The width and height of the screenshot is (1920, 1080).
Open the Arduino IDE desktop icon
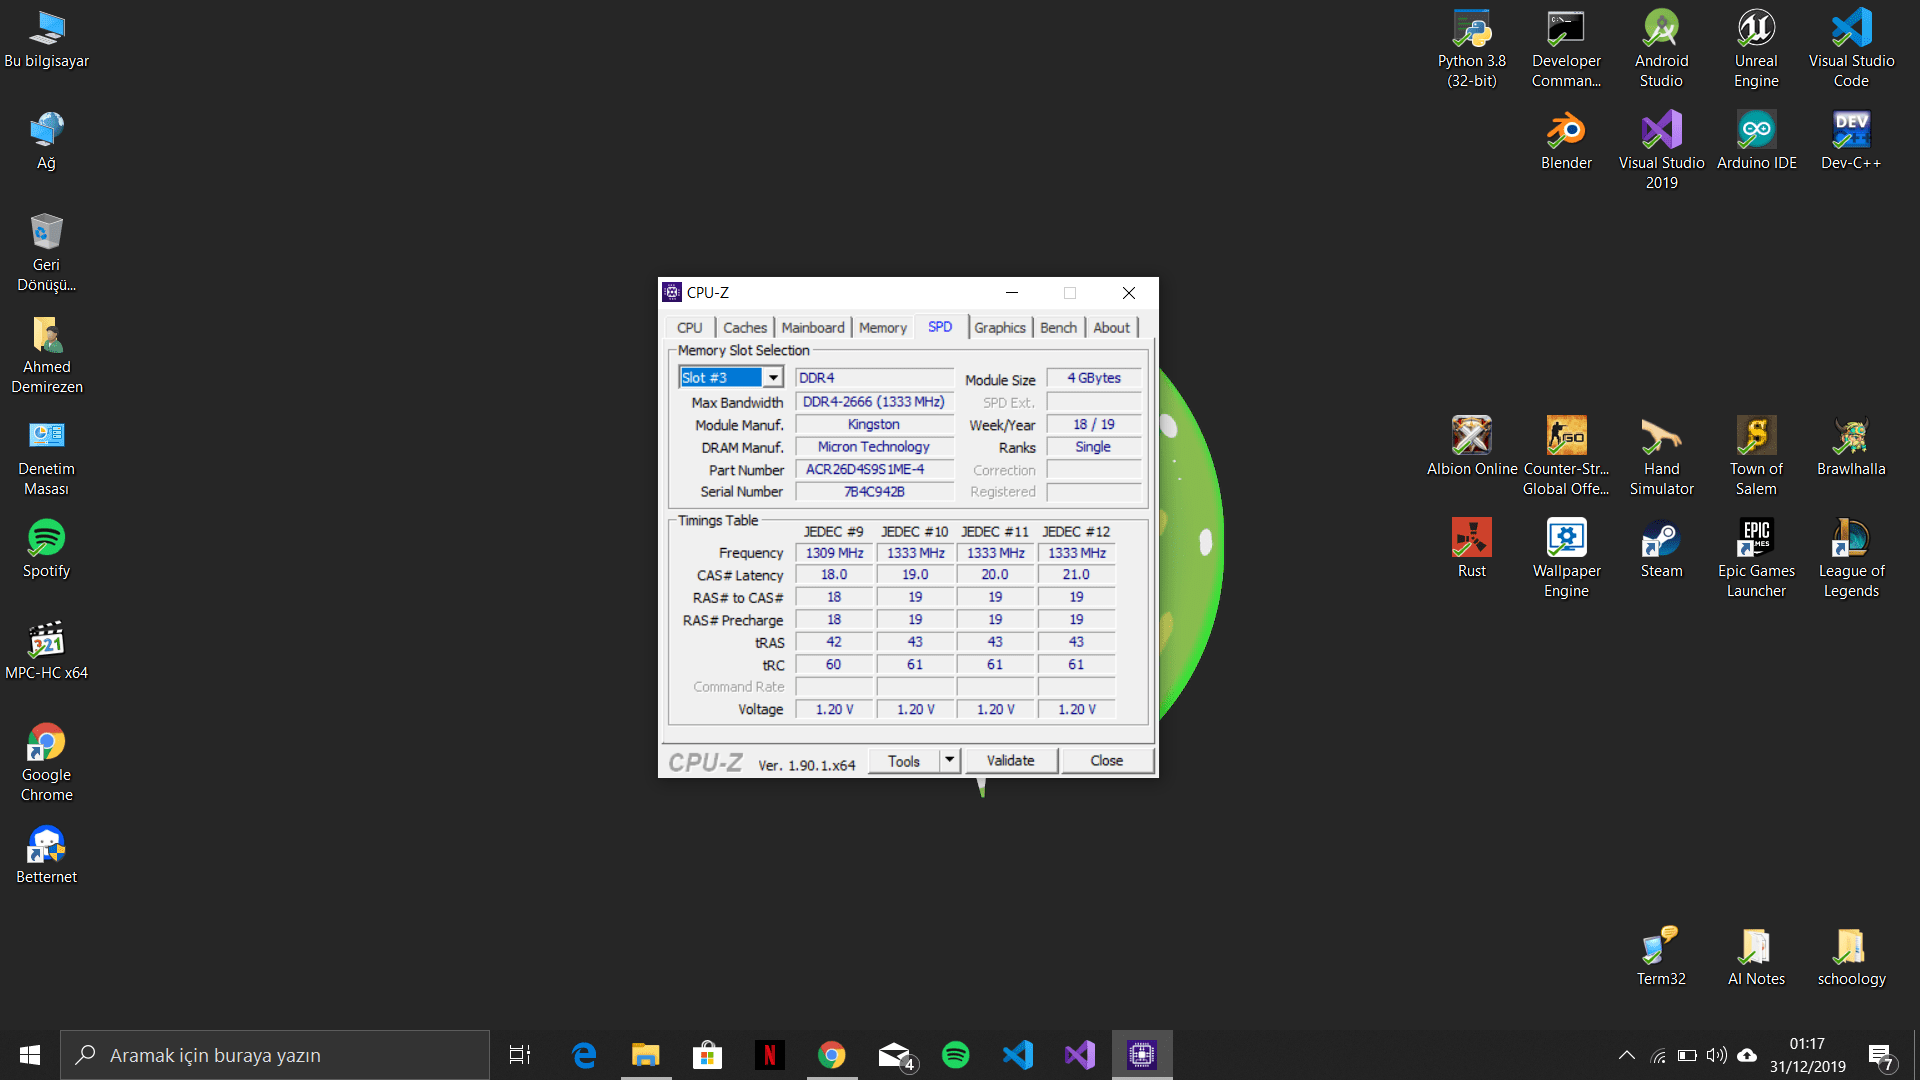[1756, 131]
